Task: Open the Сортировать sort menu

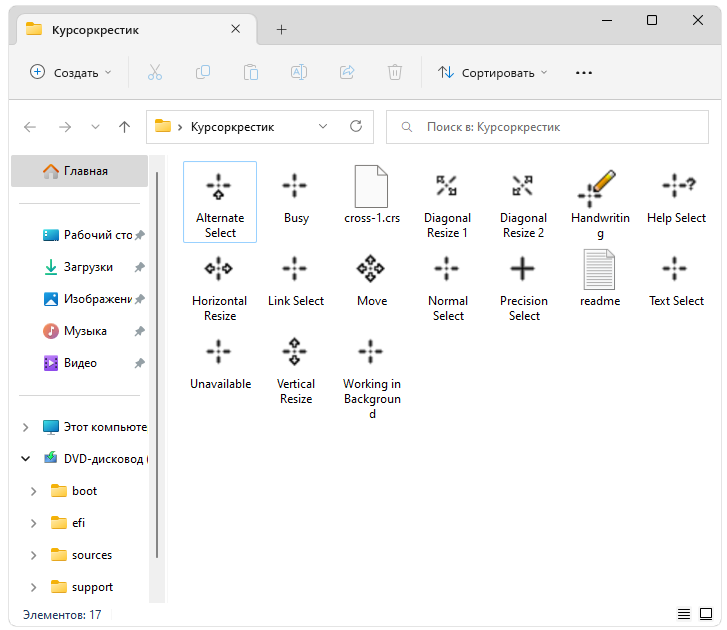Action: coord(493,72)
